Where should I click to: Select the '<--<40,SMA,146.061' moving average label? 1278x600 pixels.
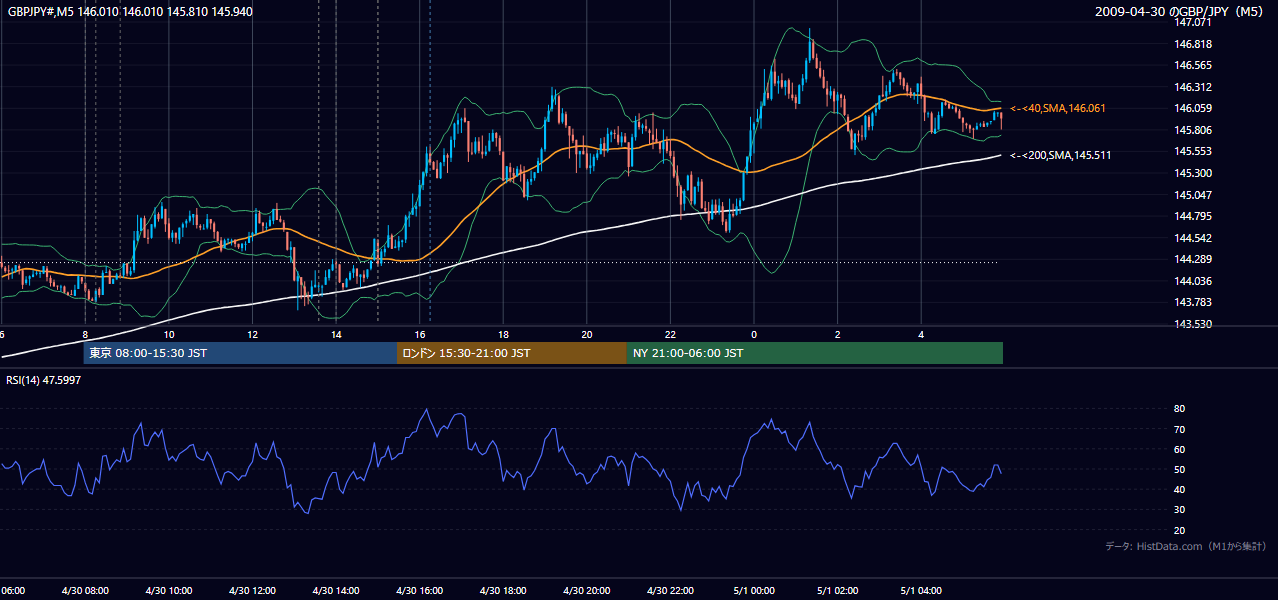pyautogui.click(x=1058, y=108)
